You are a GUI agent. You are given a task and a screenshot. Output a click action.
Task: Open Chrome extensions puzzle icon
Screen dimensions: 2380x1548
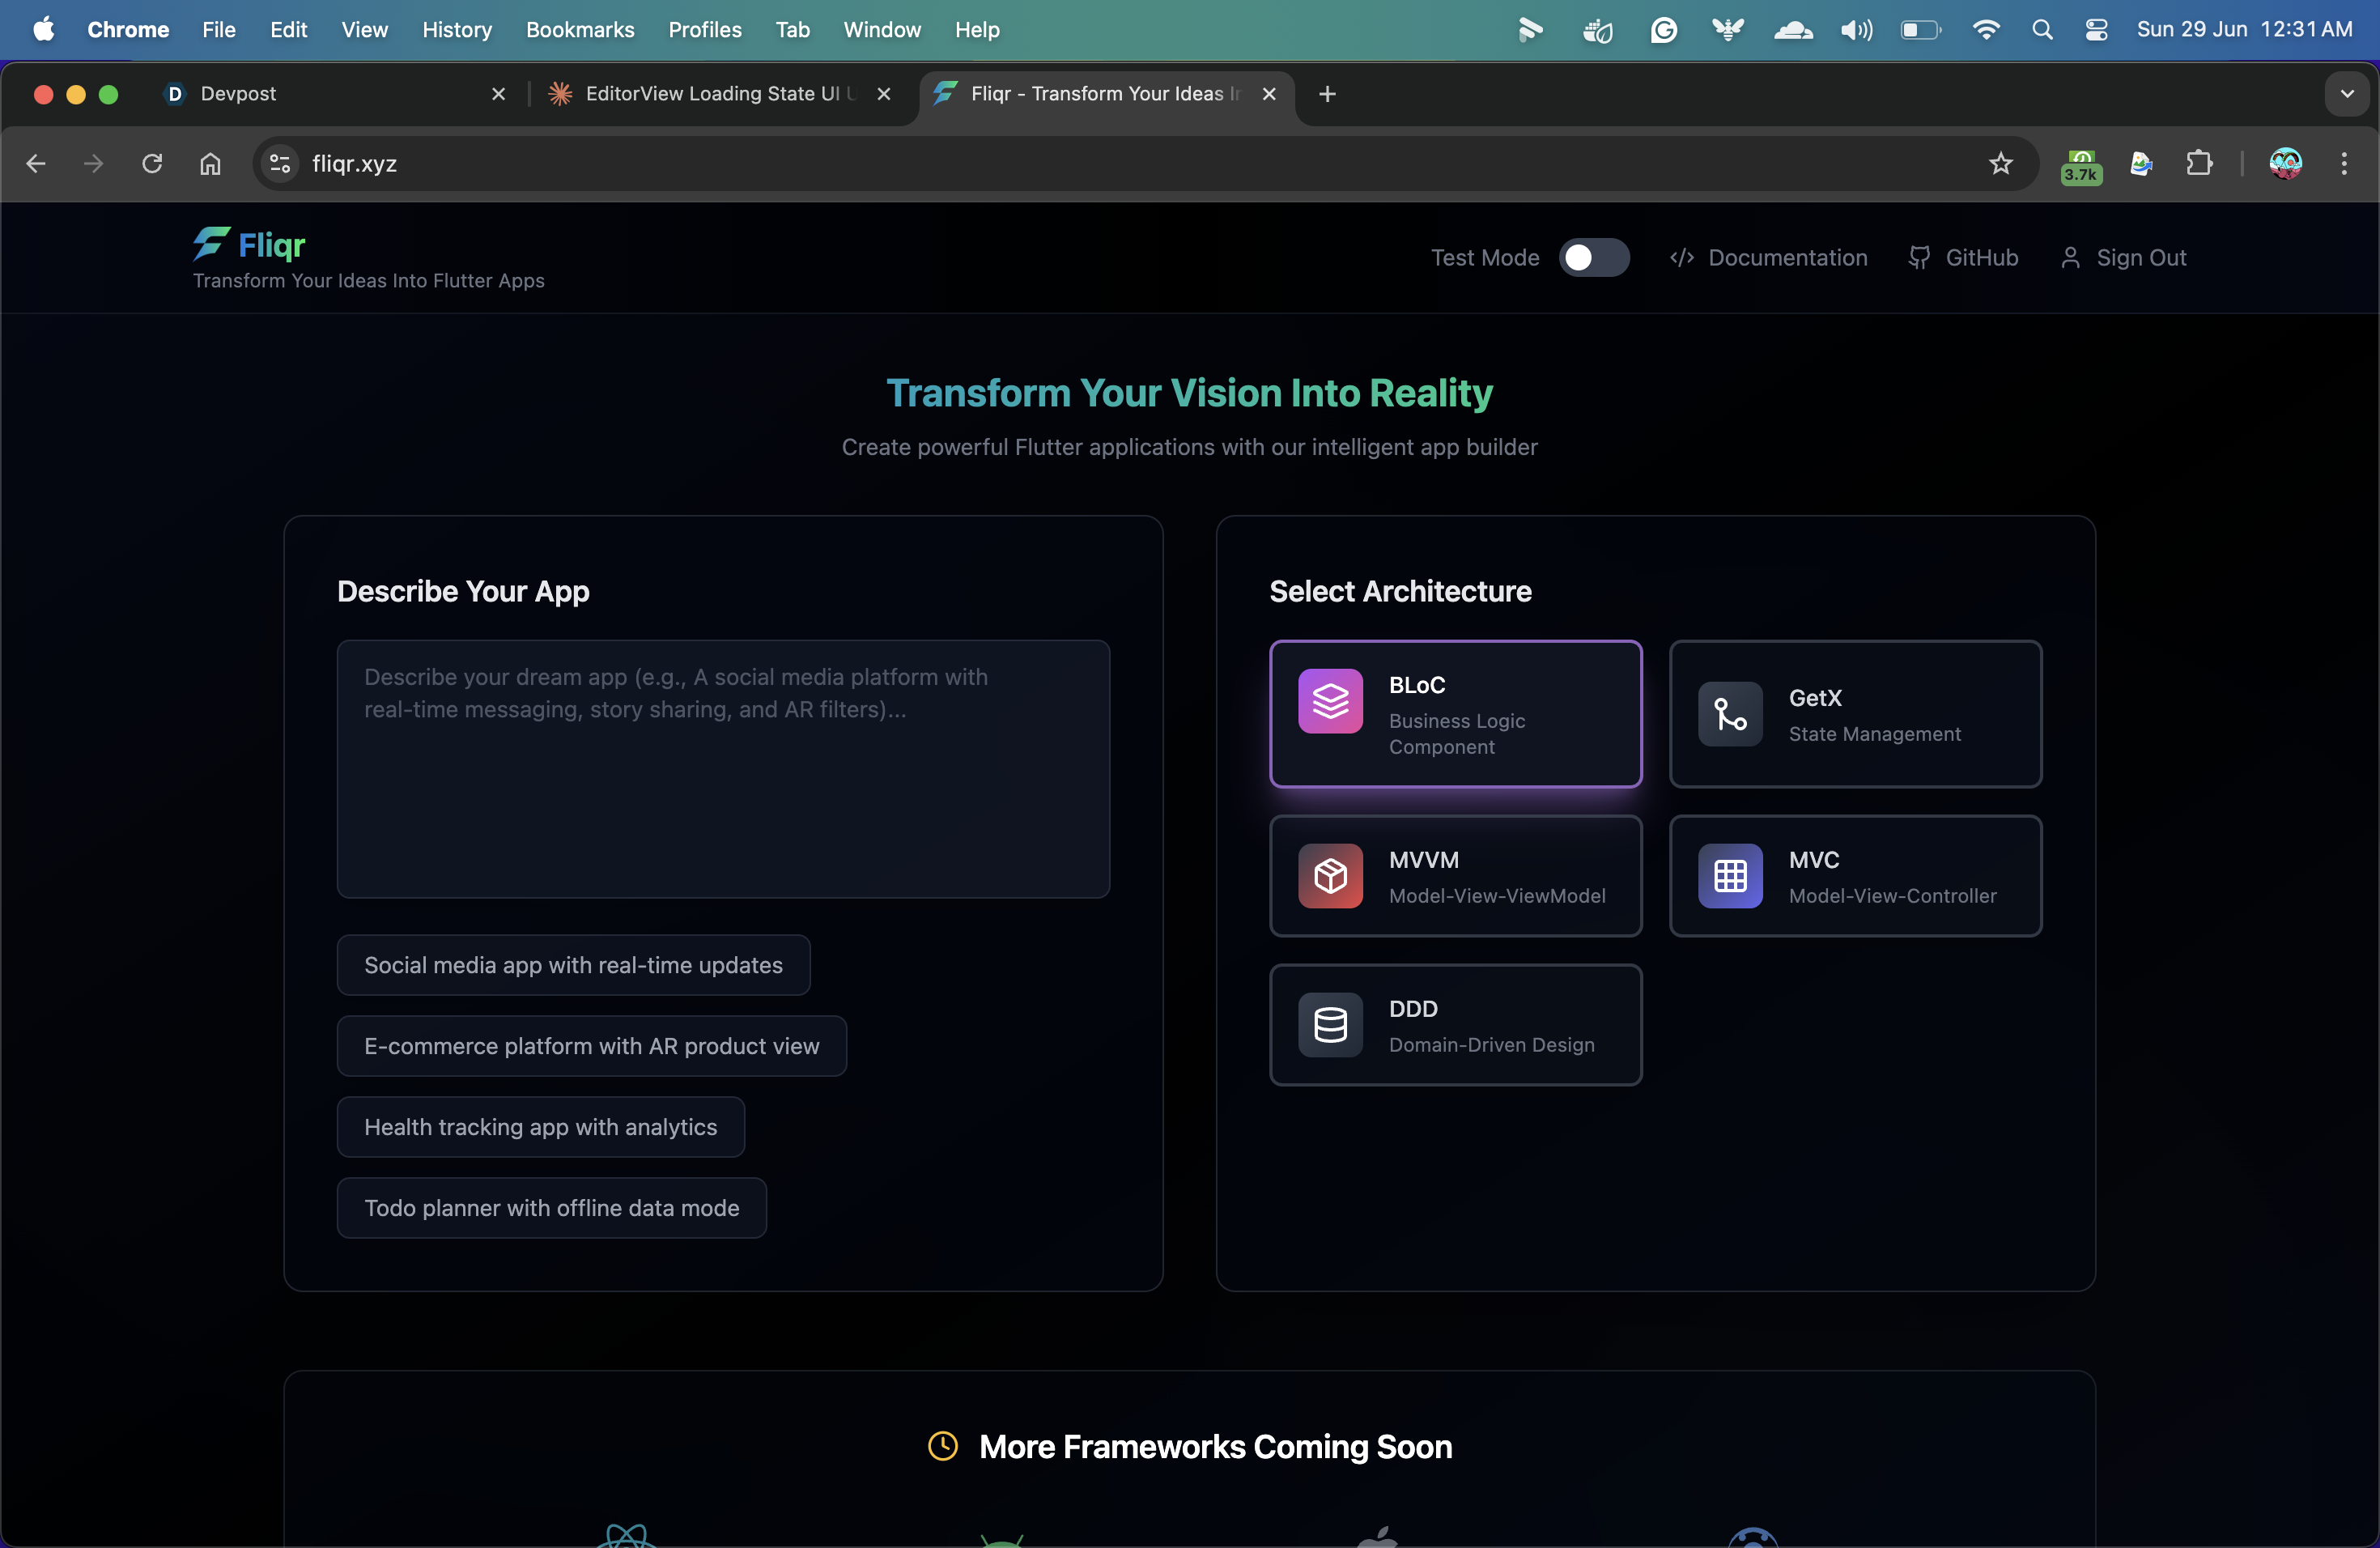pos(2199,164)
